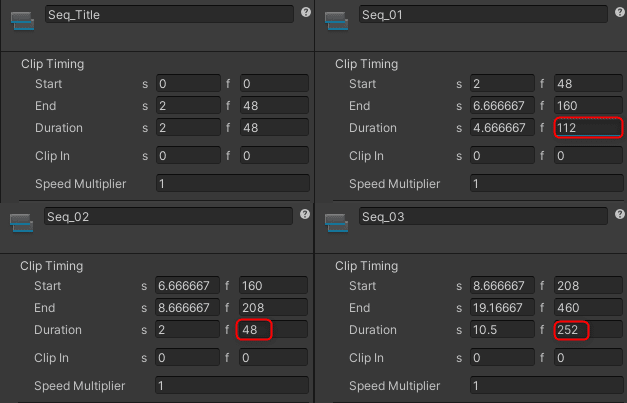Image resolution: width=627 pixels, height=403 pixels.
Task: Click Seq_02 Start seconds field 6.666667
Action: 187,285
